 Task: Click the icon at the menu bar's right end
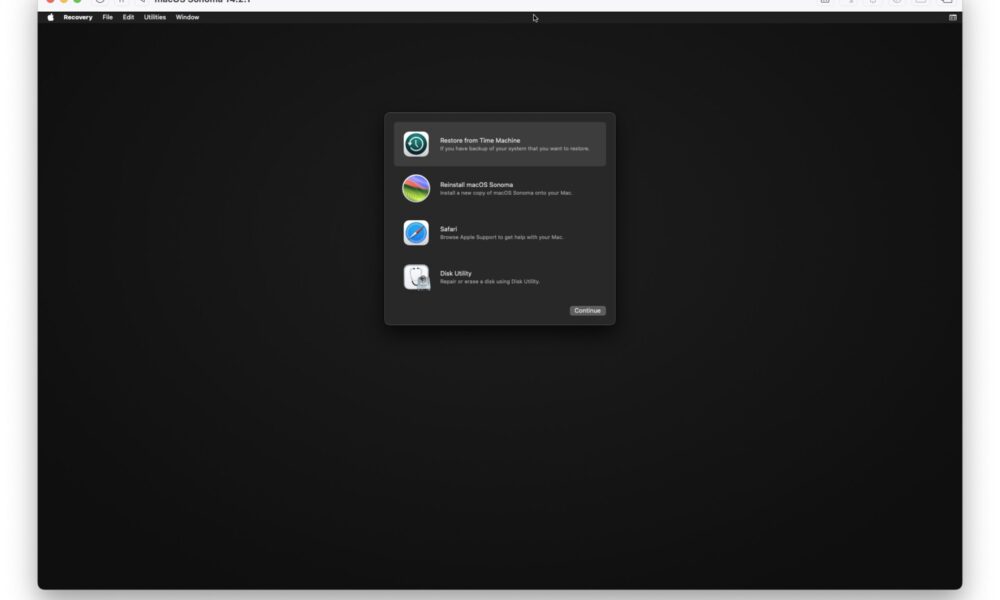pos(952,17)
